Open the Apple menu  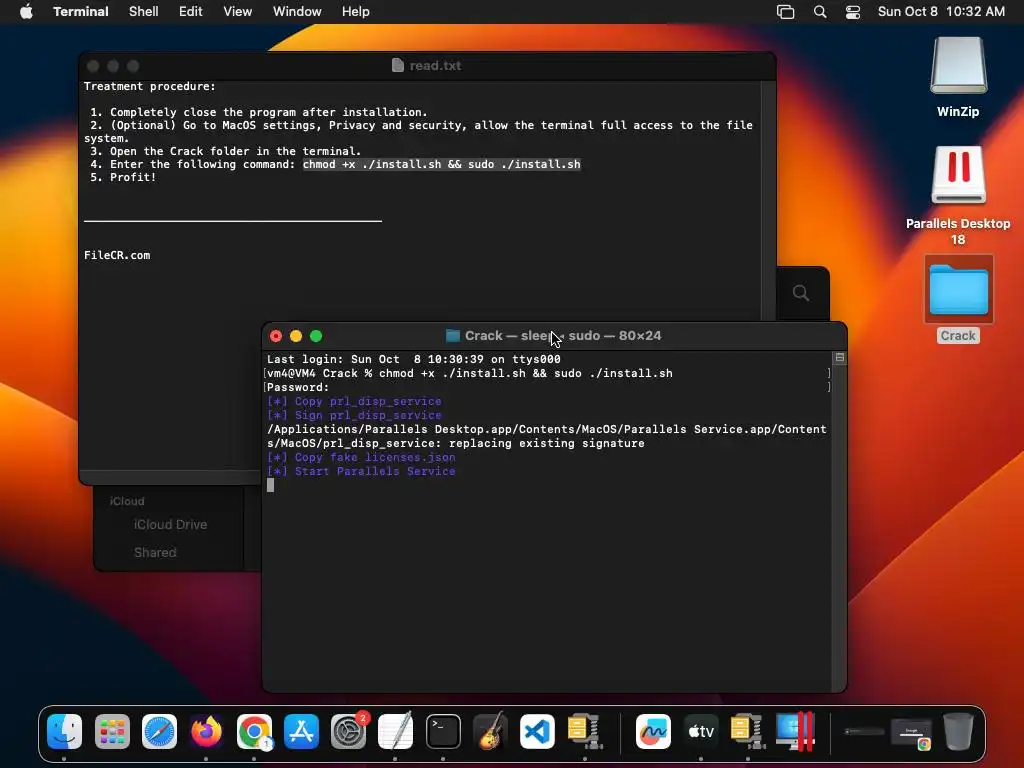(x=26, y=12)
